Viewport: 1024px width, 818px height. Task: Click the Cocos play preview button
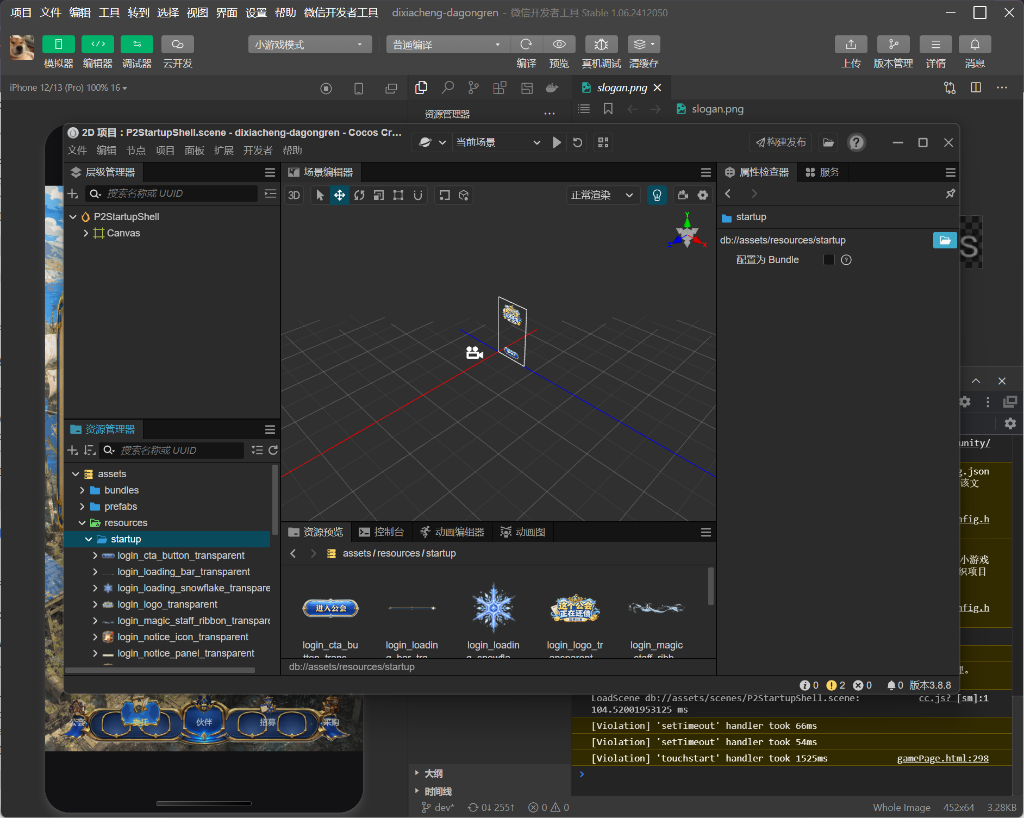coord(556,142)
